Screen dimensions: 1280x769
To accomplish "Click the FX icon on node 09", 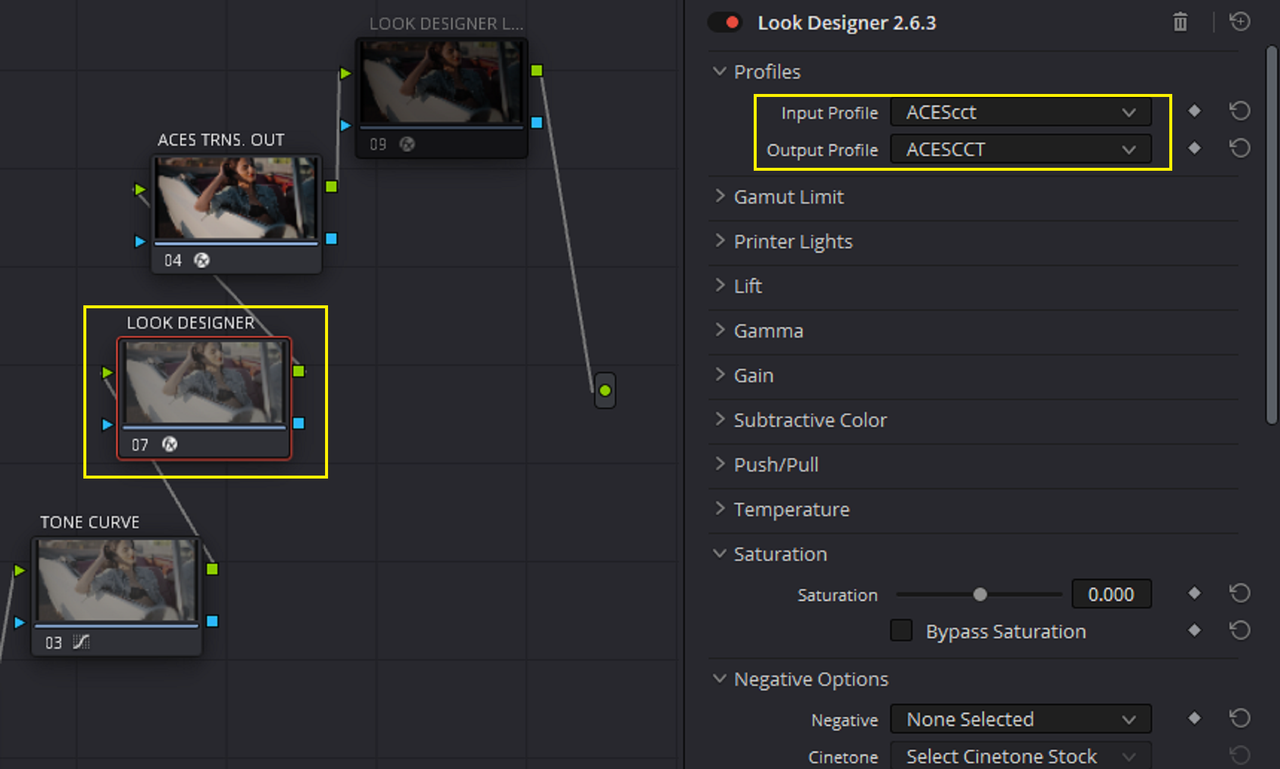I will tap(407, 144).
